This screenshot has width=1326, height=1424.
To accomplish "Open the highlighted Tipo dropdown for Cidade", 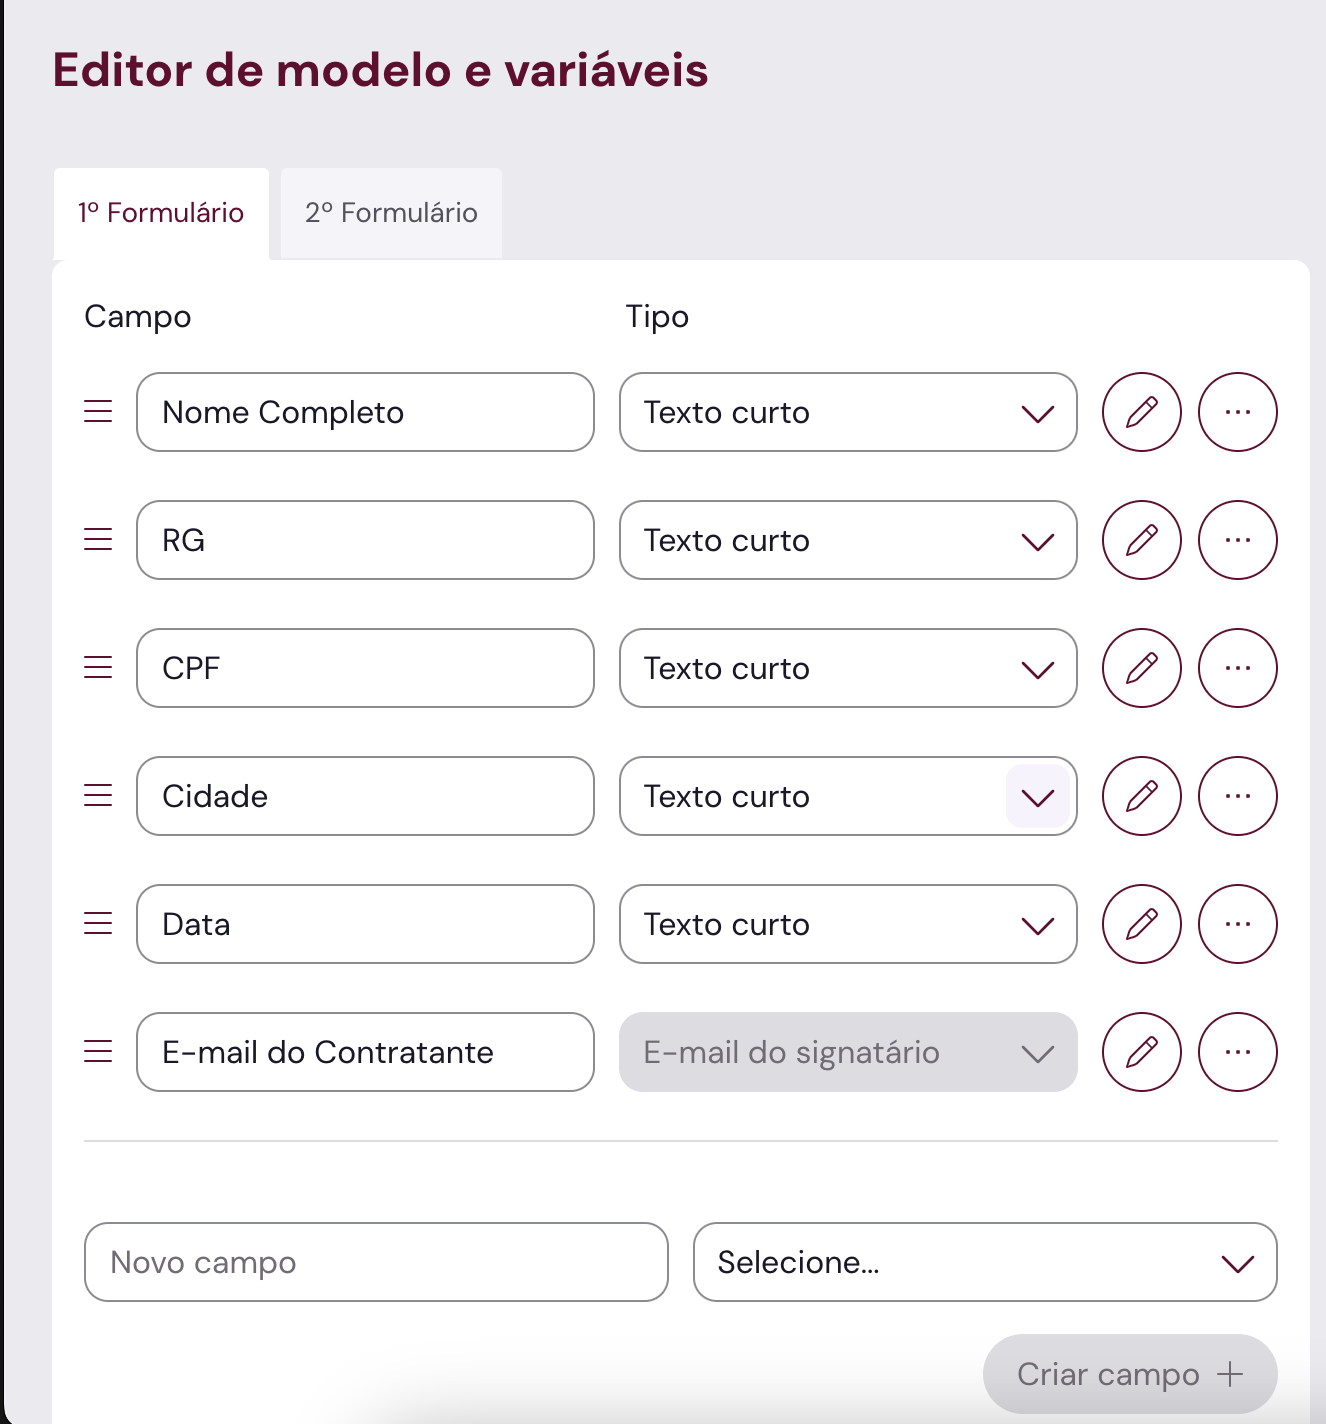I will (x=1038, y=796).
